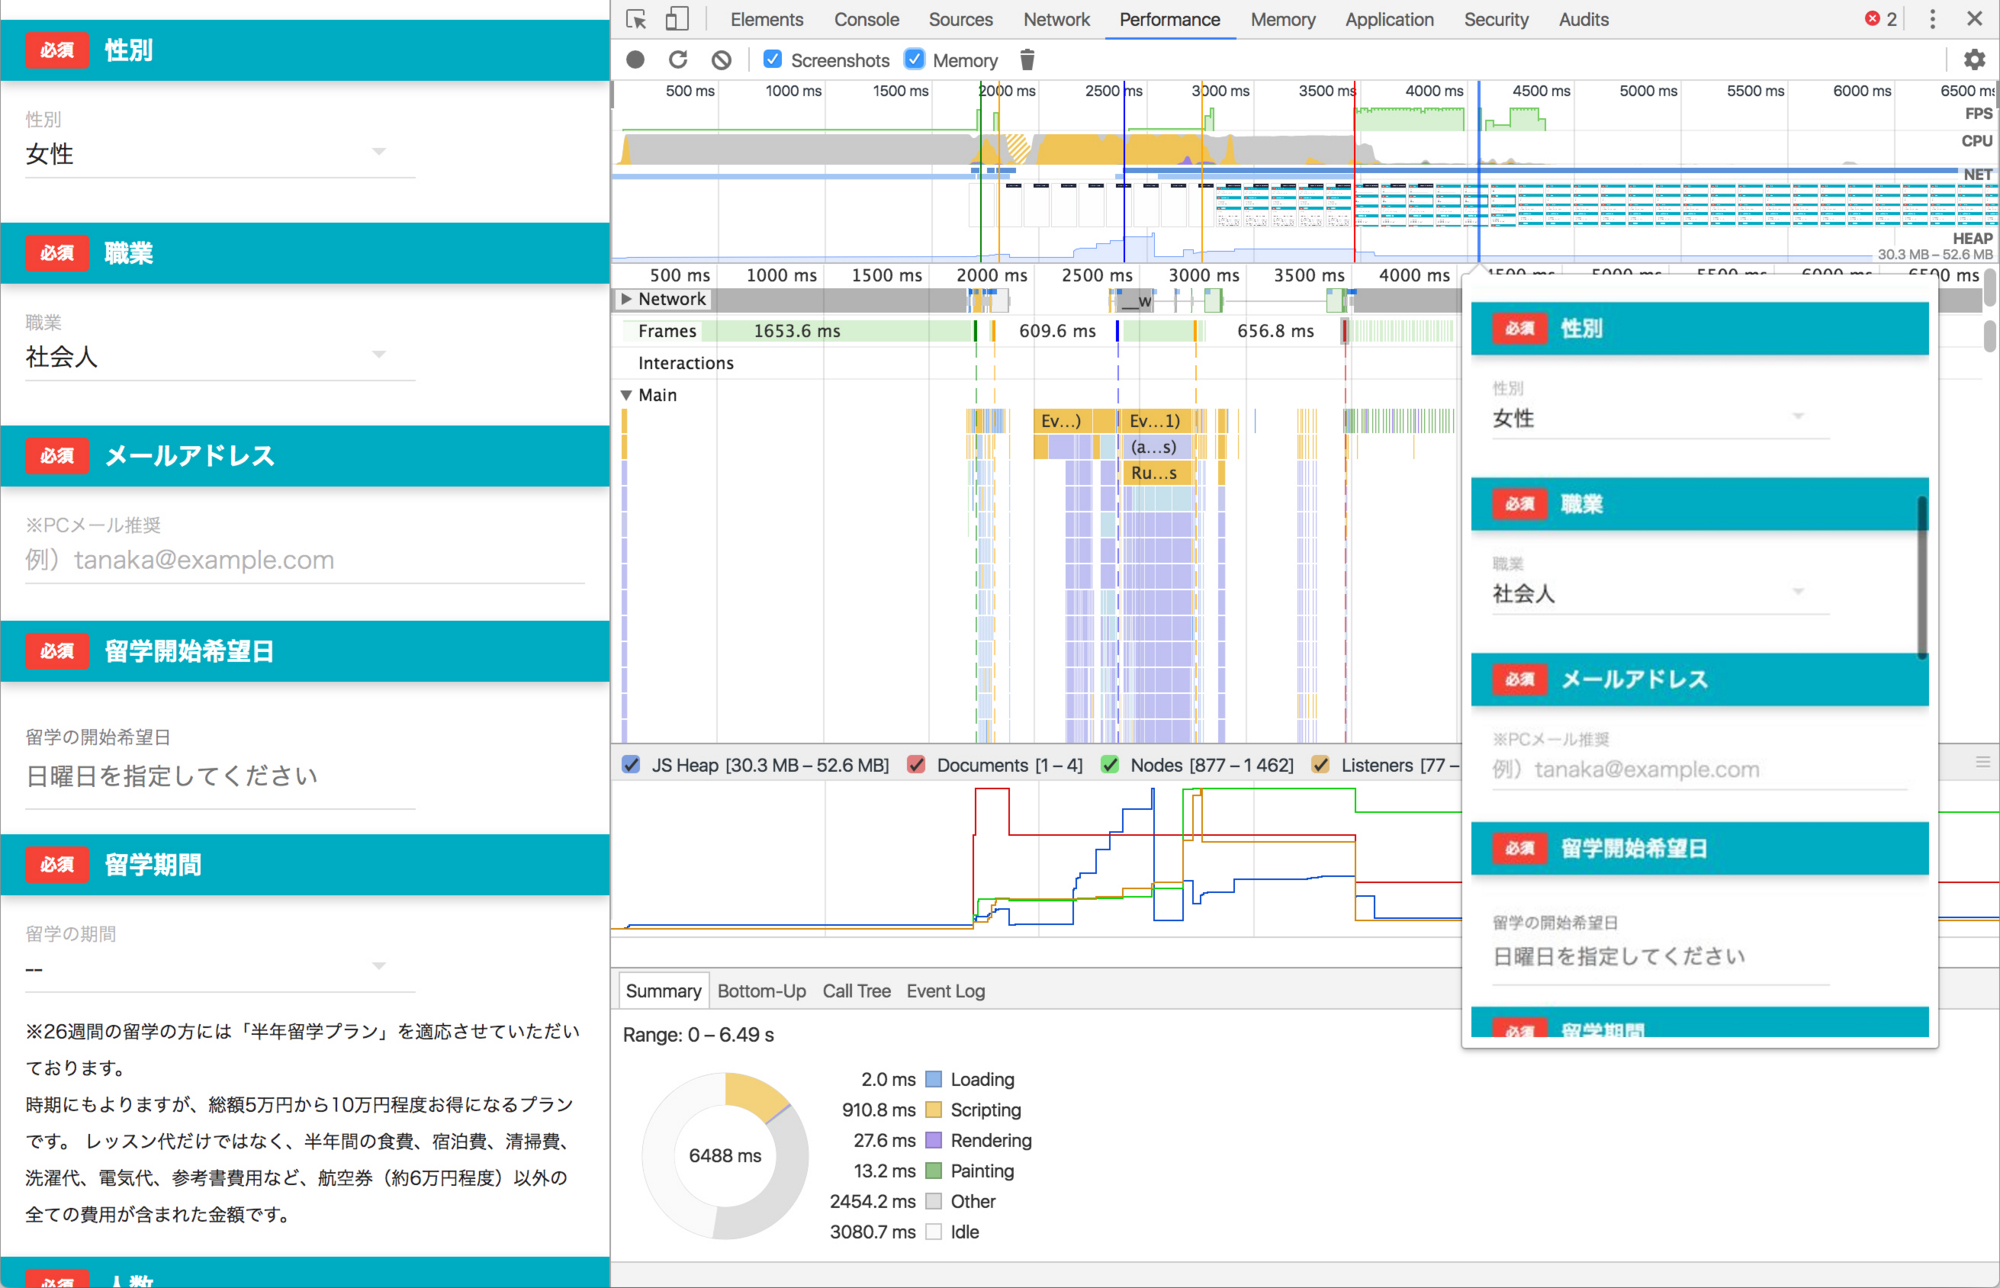Open the Event Log view
Screen dimensions: 2000x1288
945,991
